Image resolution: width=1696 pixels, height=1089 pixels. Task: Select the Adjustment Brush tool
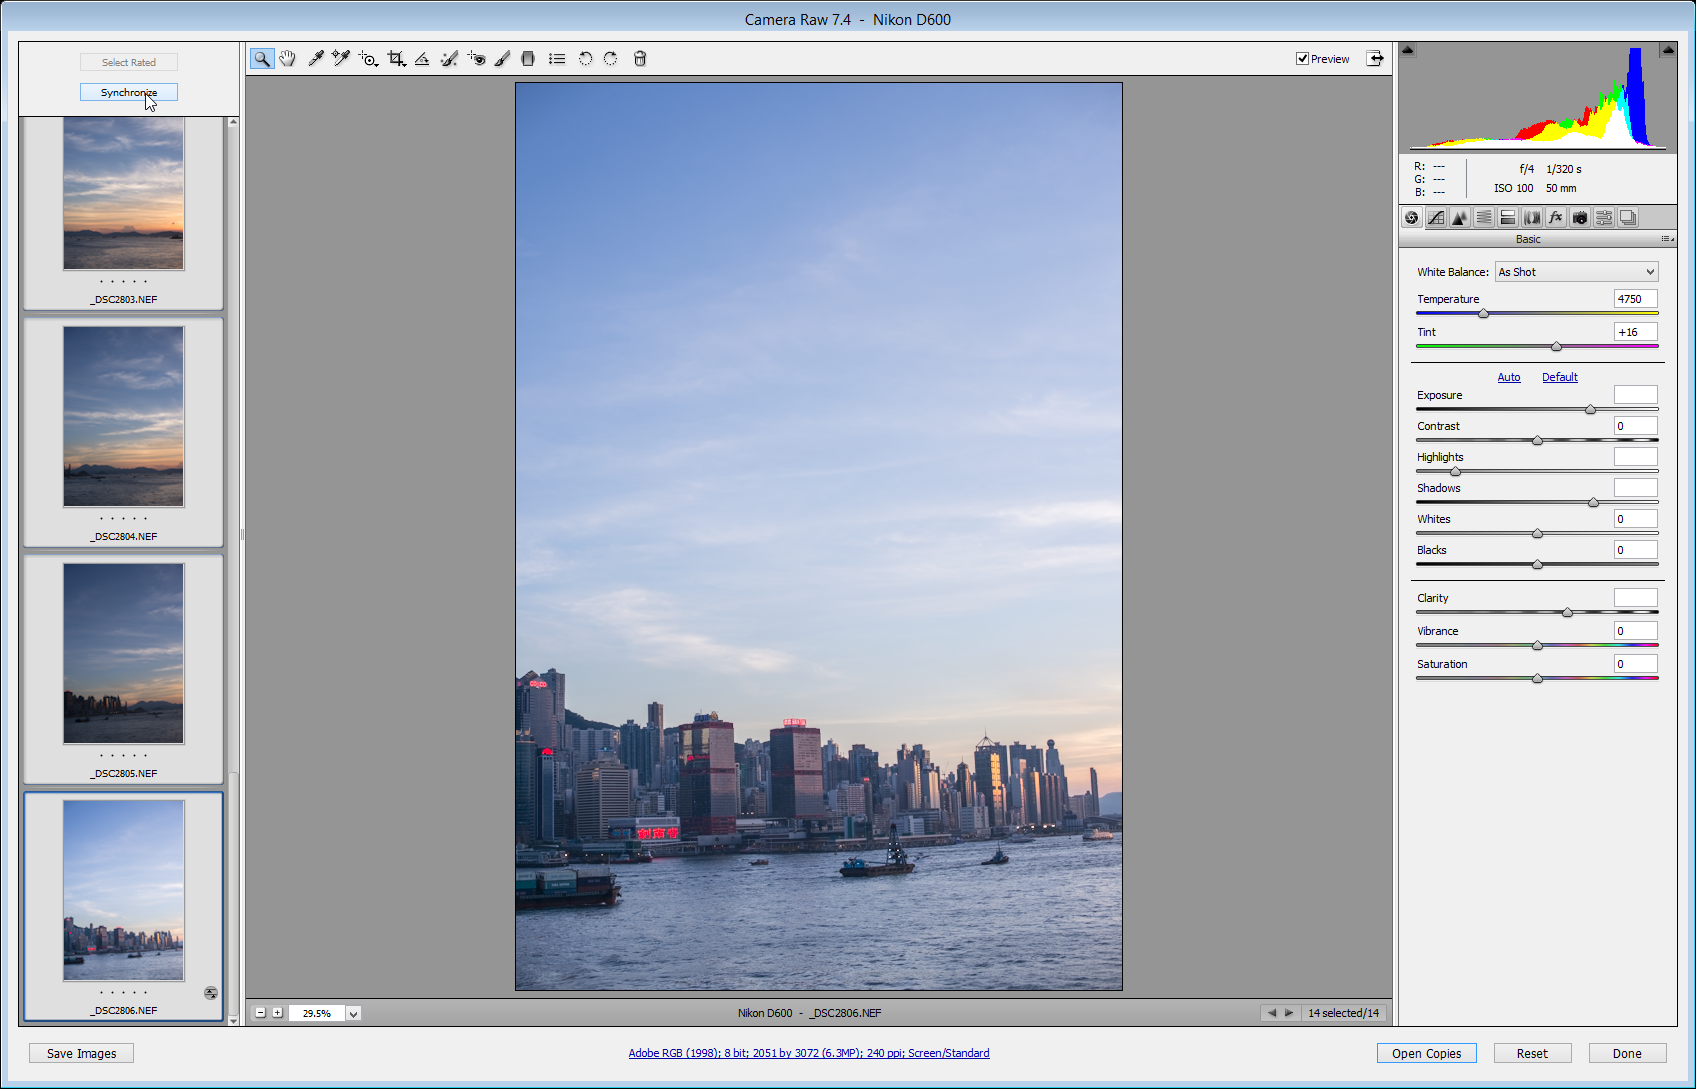(x=502, y=59)
